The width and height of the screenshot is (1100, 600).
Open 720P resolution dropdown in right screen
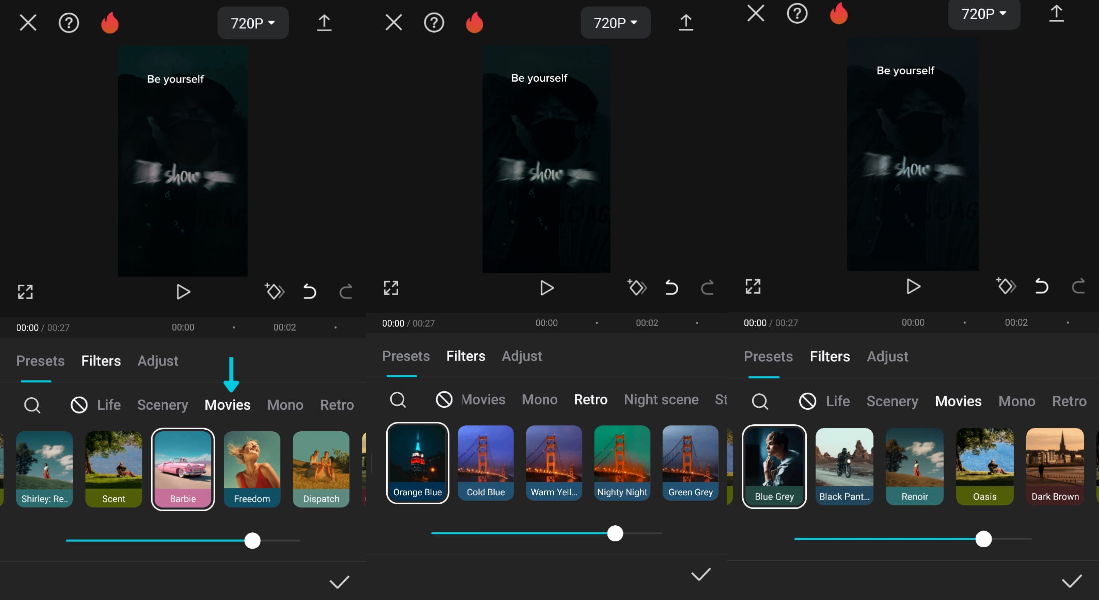pos(984,14)
